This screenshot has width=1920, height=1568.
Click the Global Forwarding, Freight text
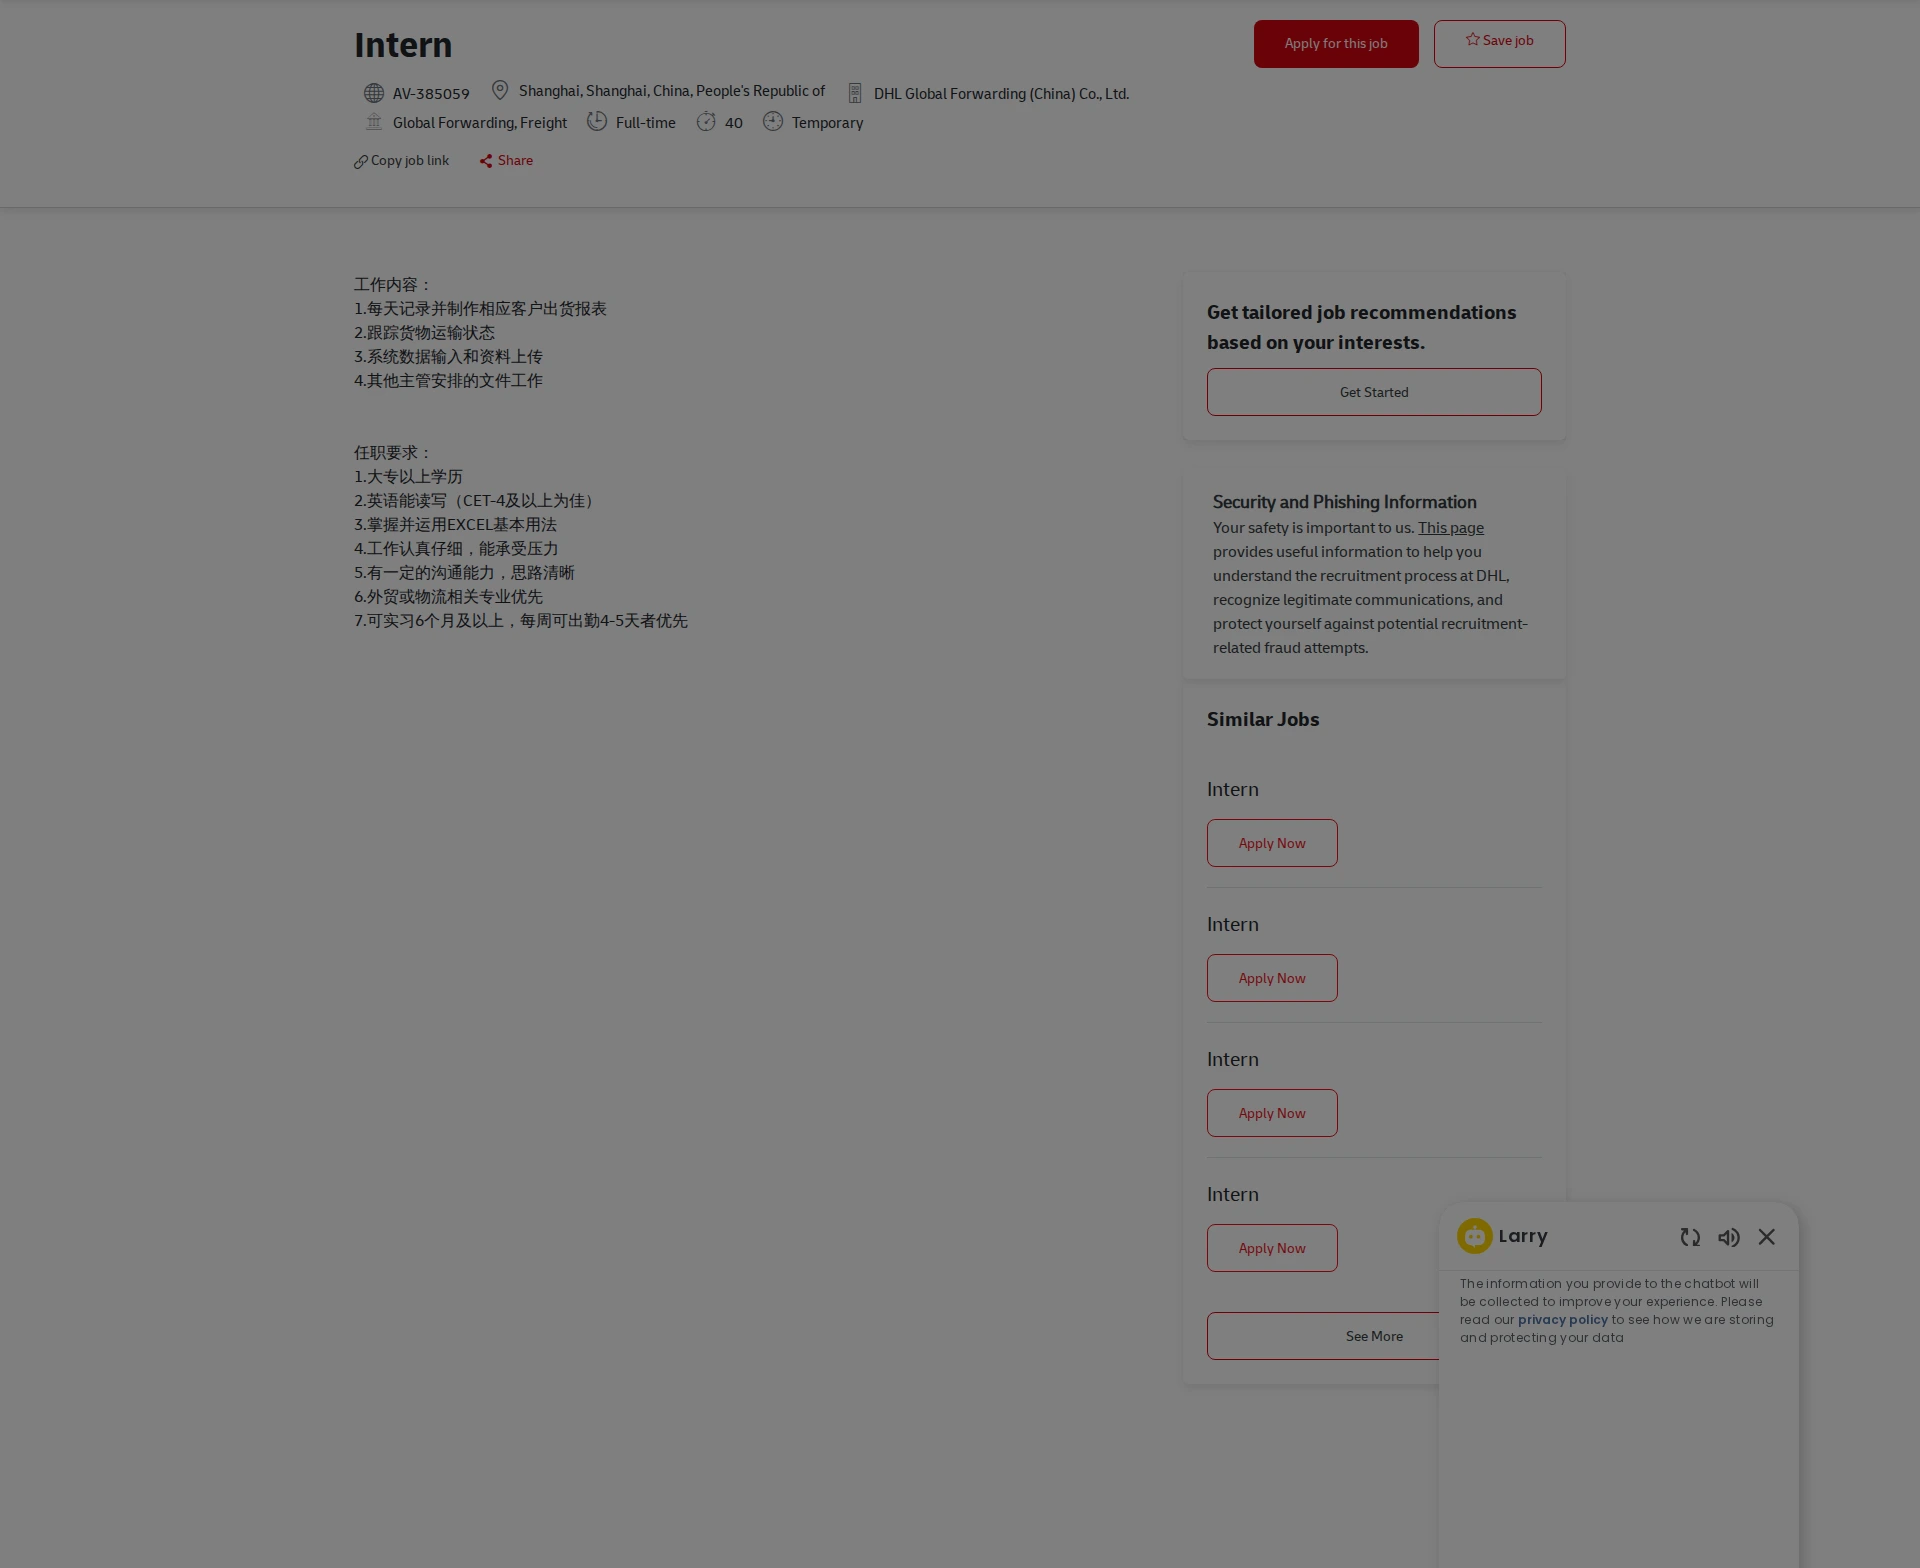pos(480,123)
